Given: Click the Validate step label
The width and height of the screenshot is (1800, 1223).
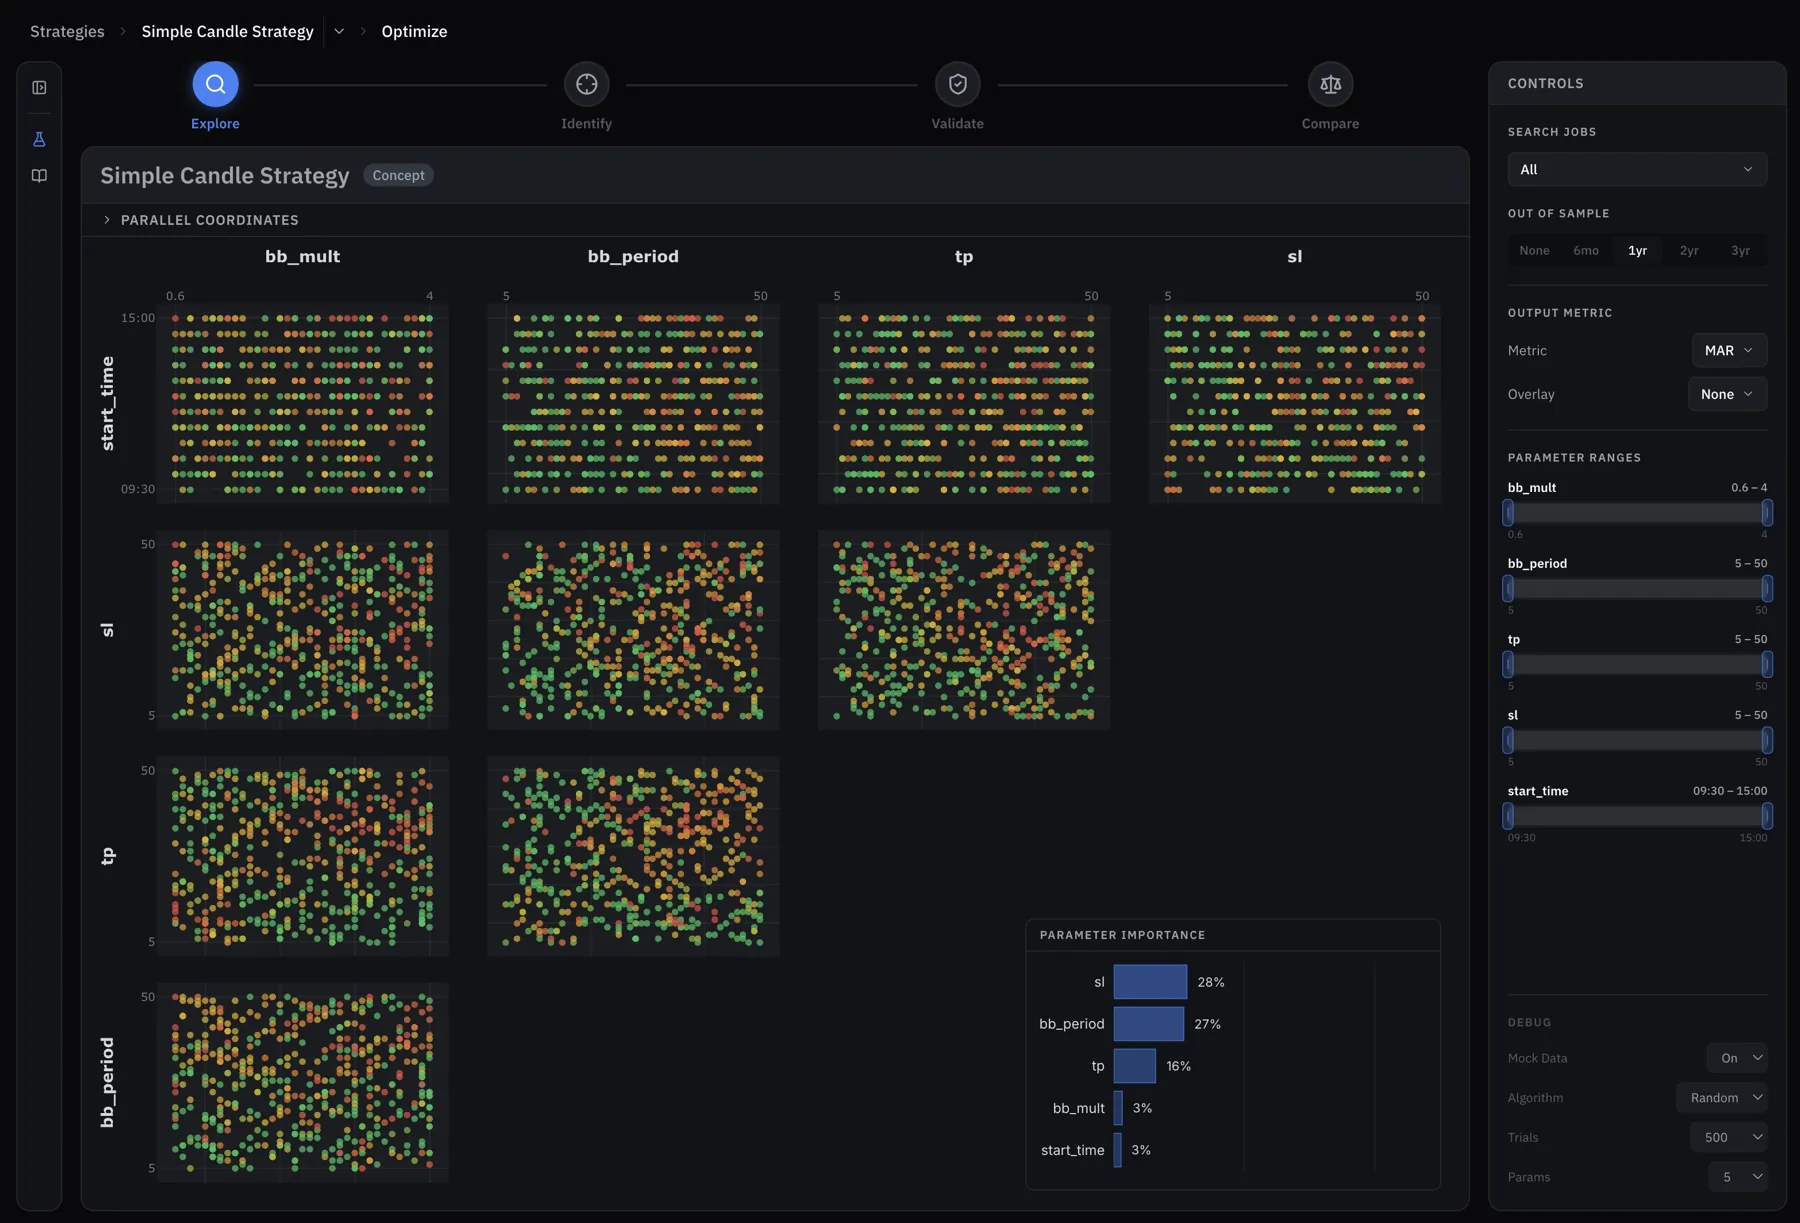Looking at the screenshot, I should pos(957,124).
